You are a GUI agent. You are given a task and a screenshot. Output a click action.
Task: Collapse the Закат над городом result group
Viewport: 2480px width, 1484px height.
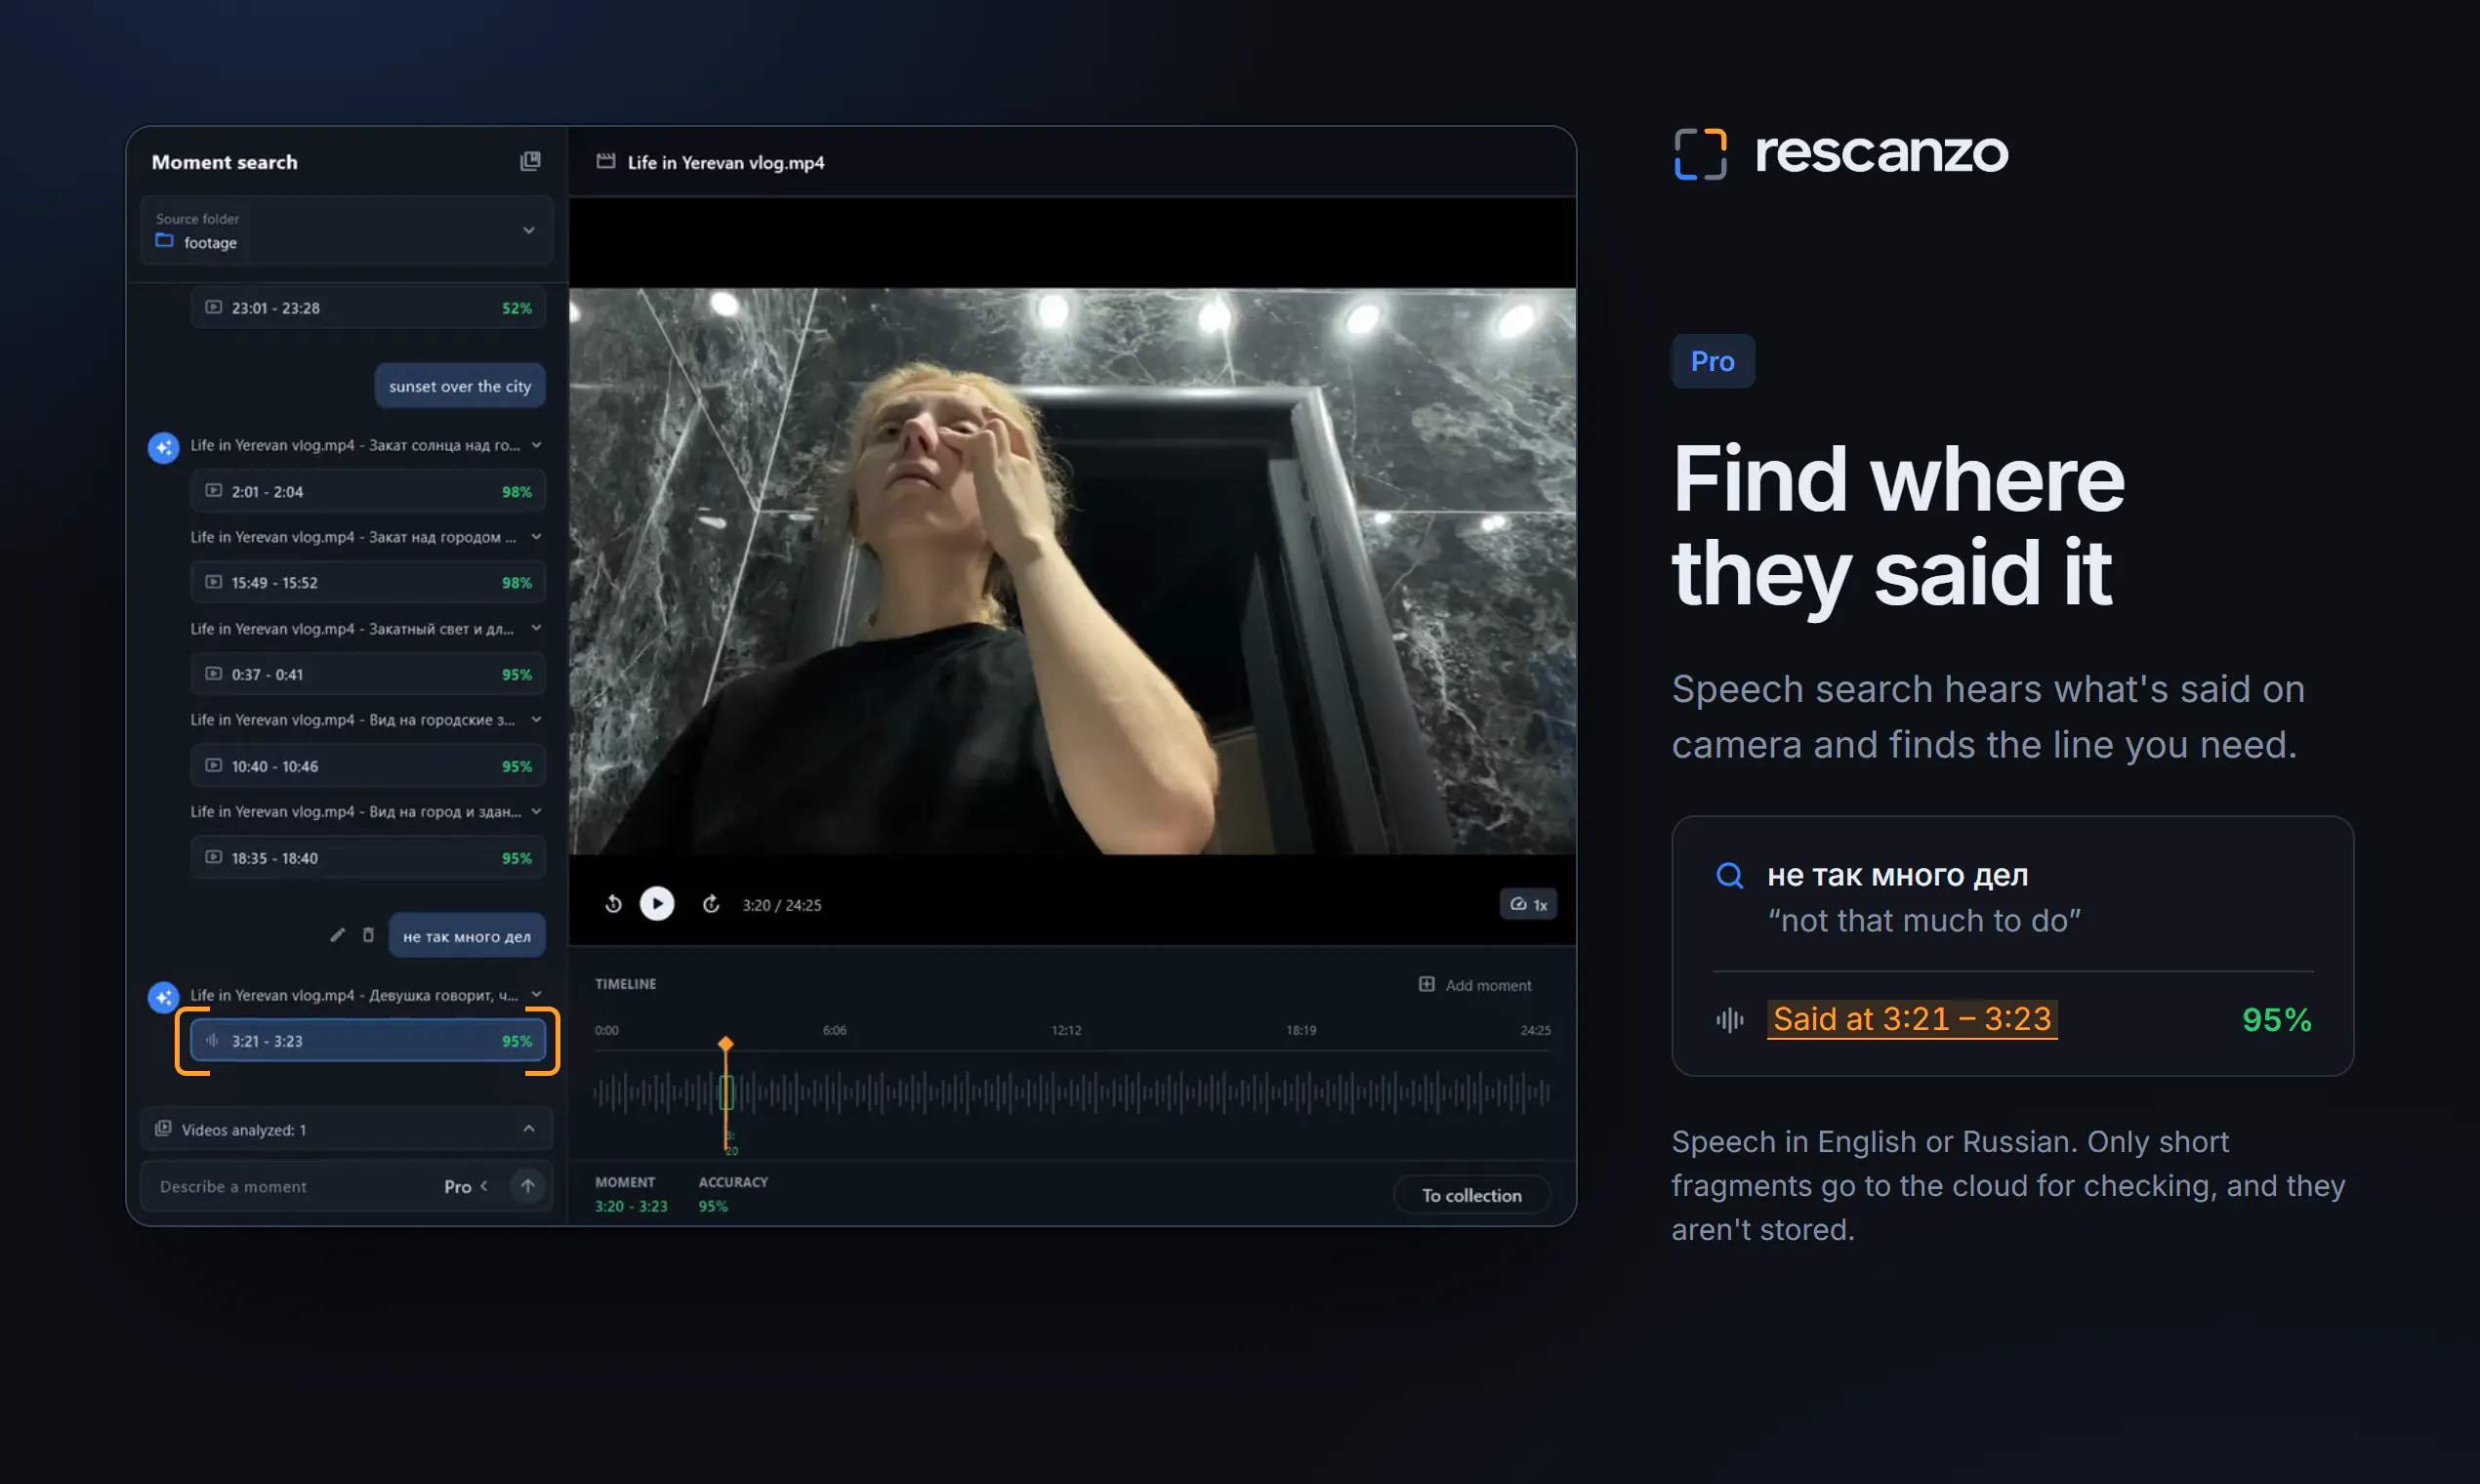point(537,537)
